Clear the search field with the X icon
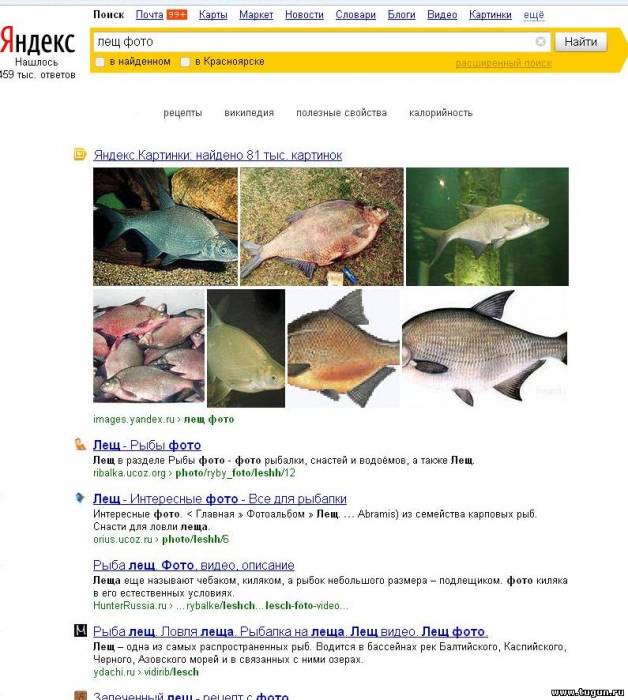The height and width of the screenshot is (700, 628). (x=540, y=42)
